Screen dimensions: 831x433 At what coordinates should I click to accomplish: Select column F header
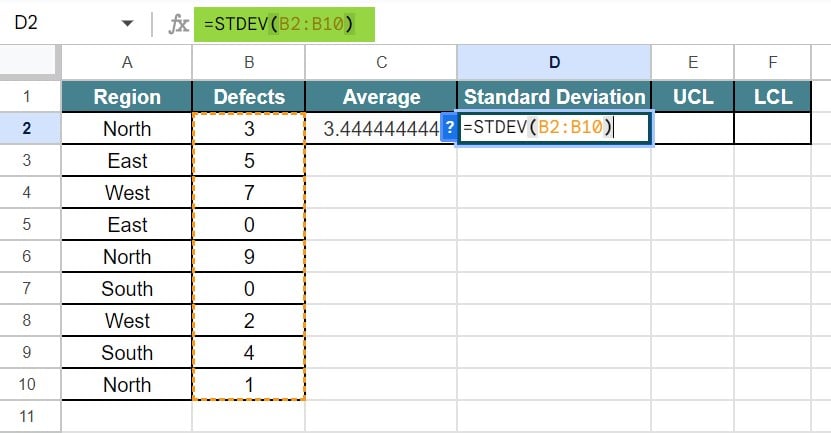click(x=773, y=63)
